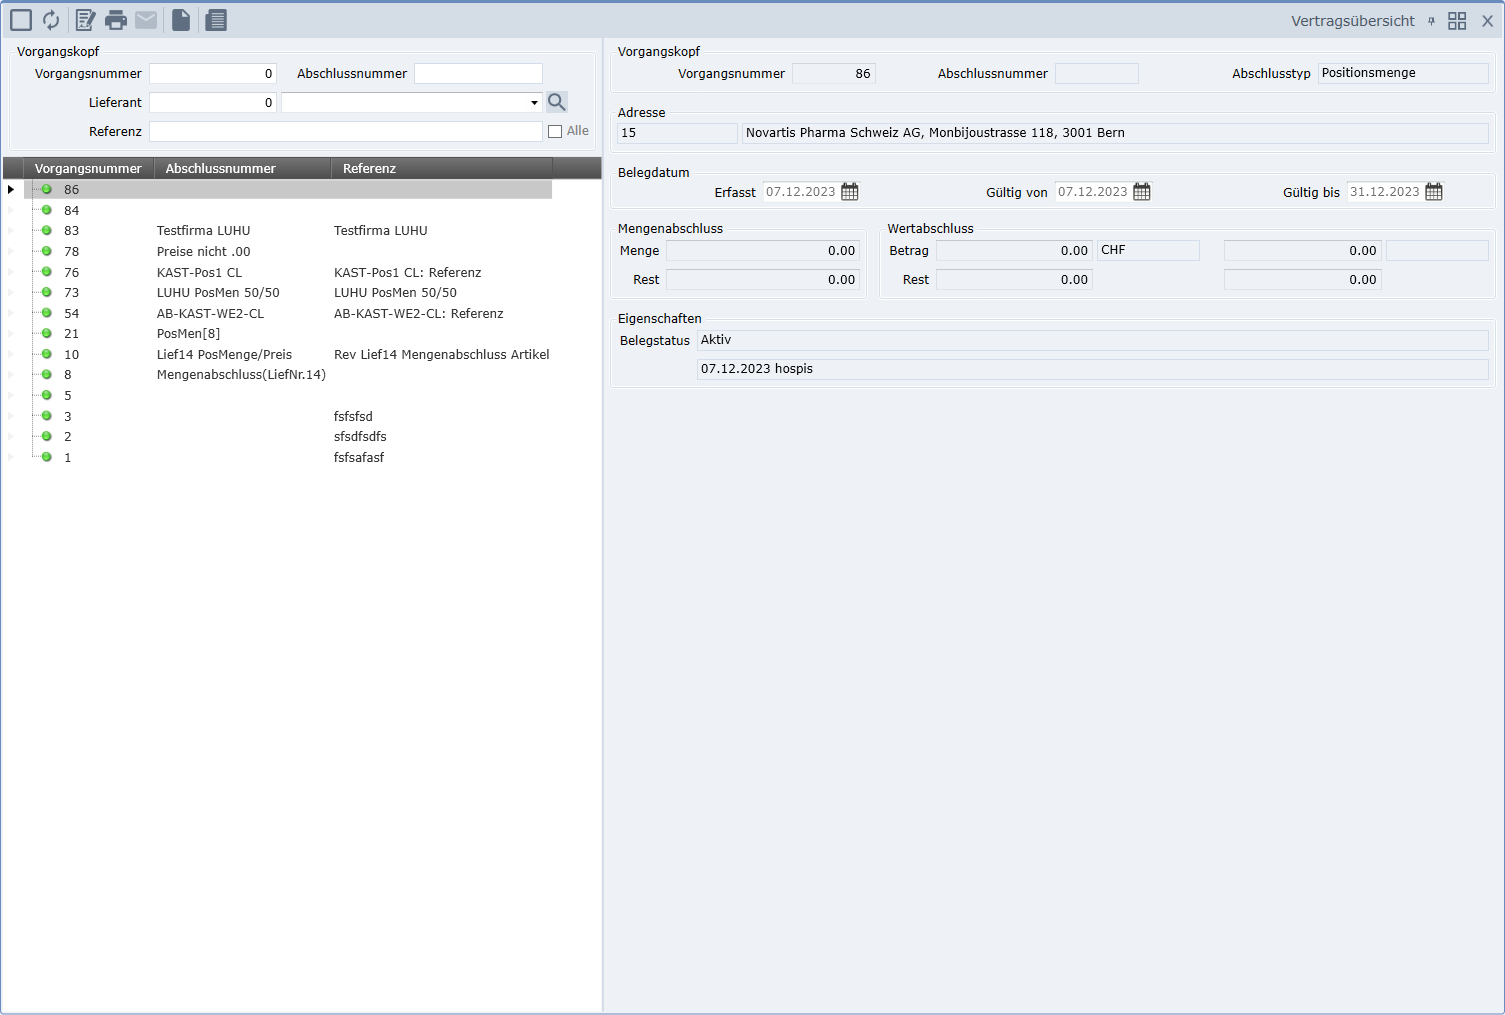The image size is (1505, 1015).
Task: Click the edit document with pen icon
Action: point(86,20)
